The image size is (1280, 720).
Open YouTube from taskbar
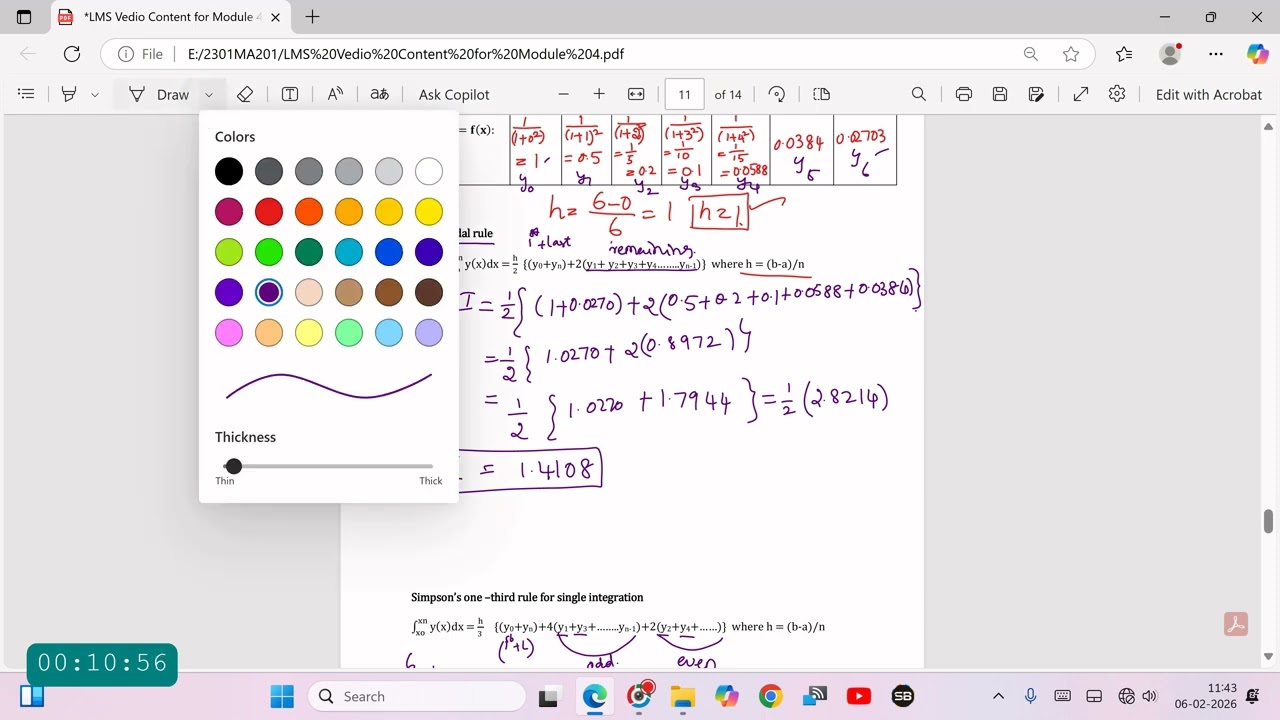(858, 696)
